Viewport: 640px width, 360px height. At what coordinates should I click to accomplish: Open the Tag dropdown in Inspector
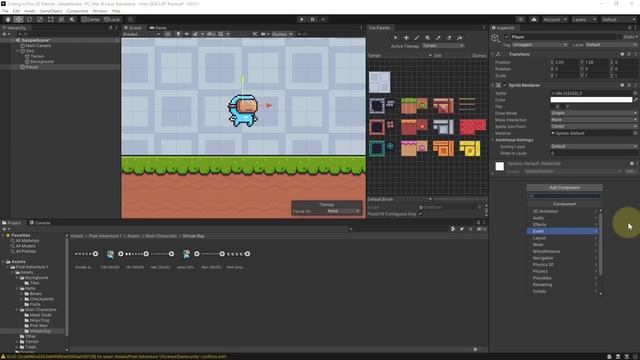point(539,44)
